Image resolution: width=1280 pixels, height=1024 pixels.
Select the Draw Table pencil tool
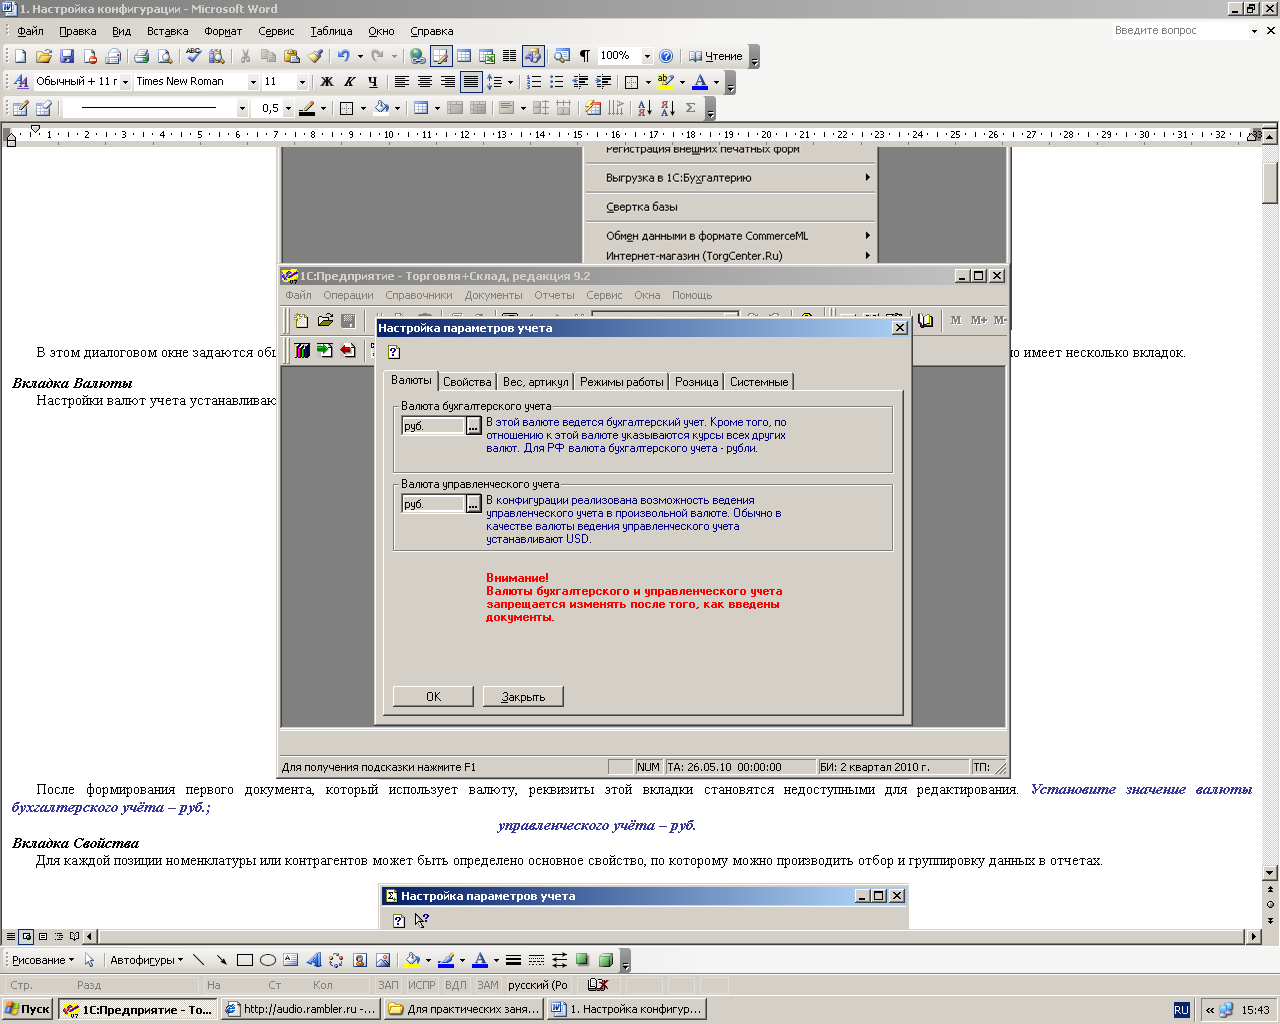click(x=20, y=108)
